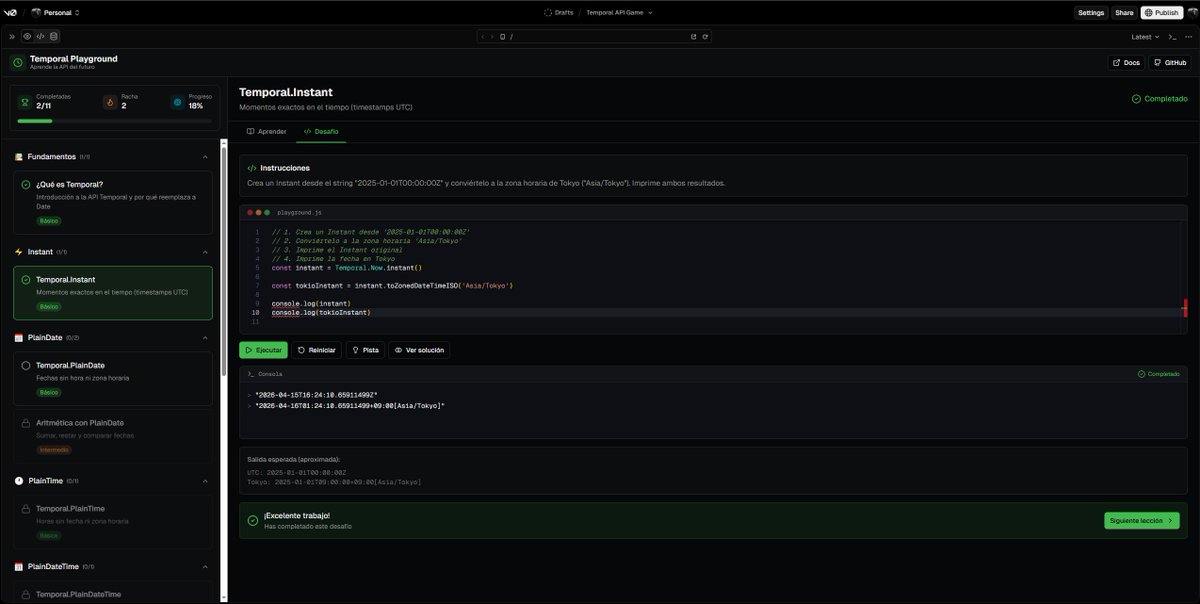Switch to code view icon

(x=41, y=36)
